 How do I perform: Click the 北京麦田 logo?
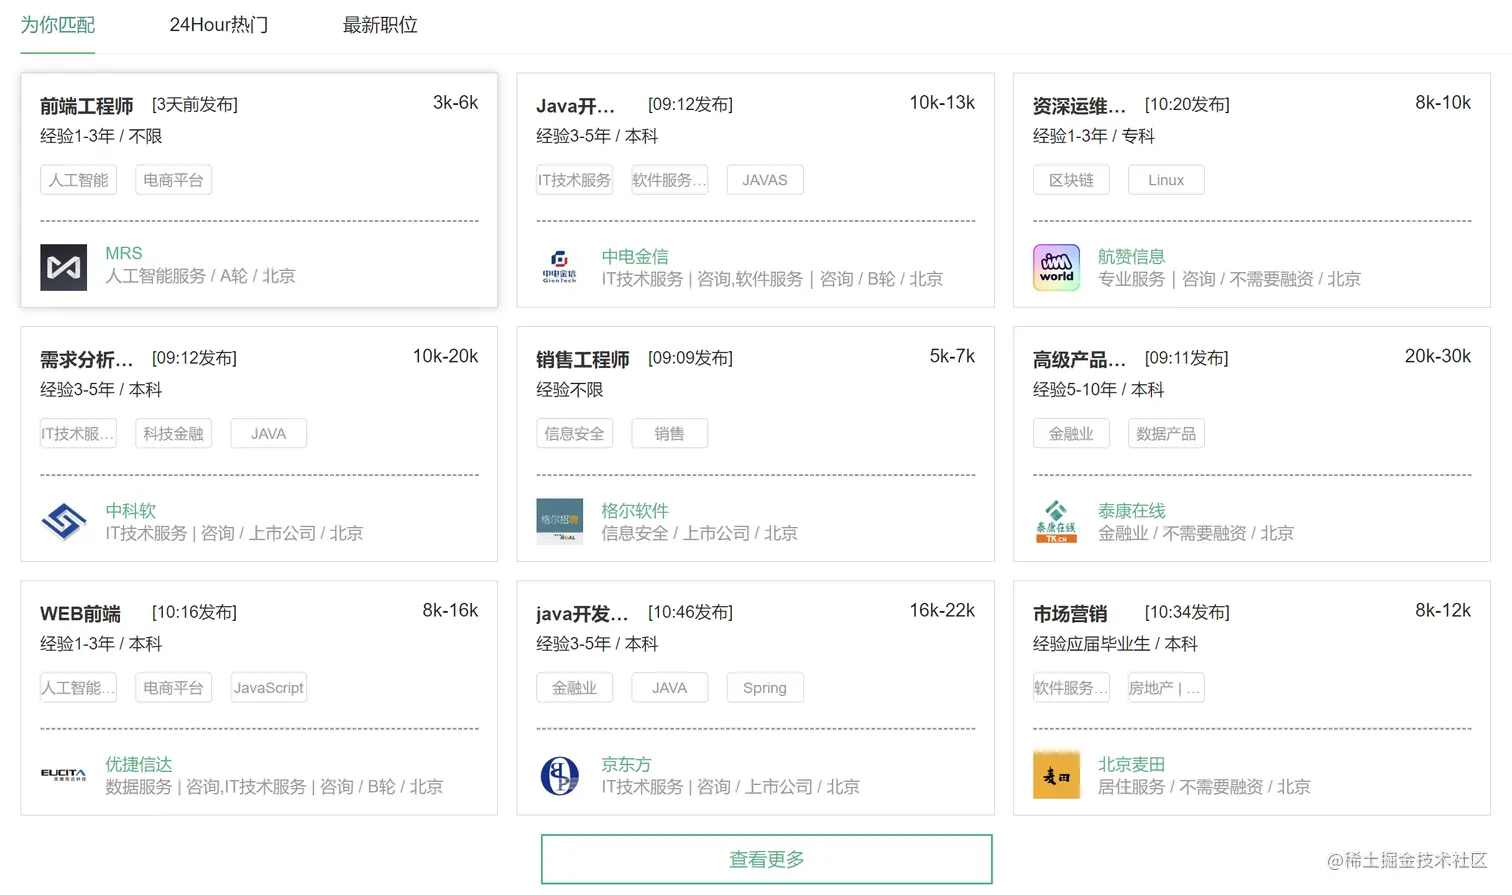click(x=1056, y=774)
